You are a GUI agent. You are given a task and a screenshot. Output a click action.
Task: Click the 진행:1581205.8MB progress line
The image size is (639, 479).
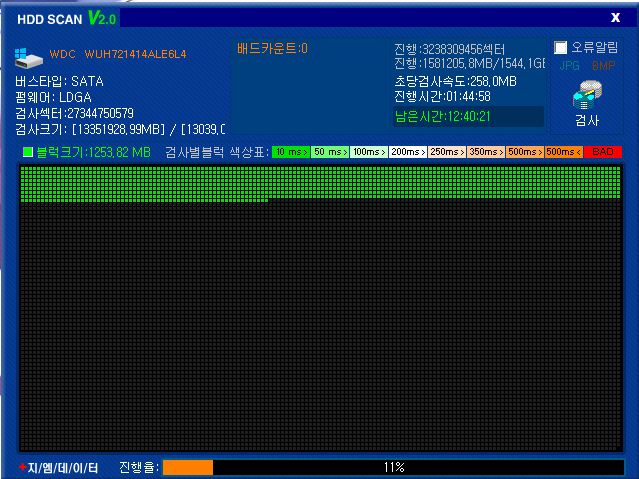469,64
